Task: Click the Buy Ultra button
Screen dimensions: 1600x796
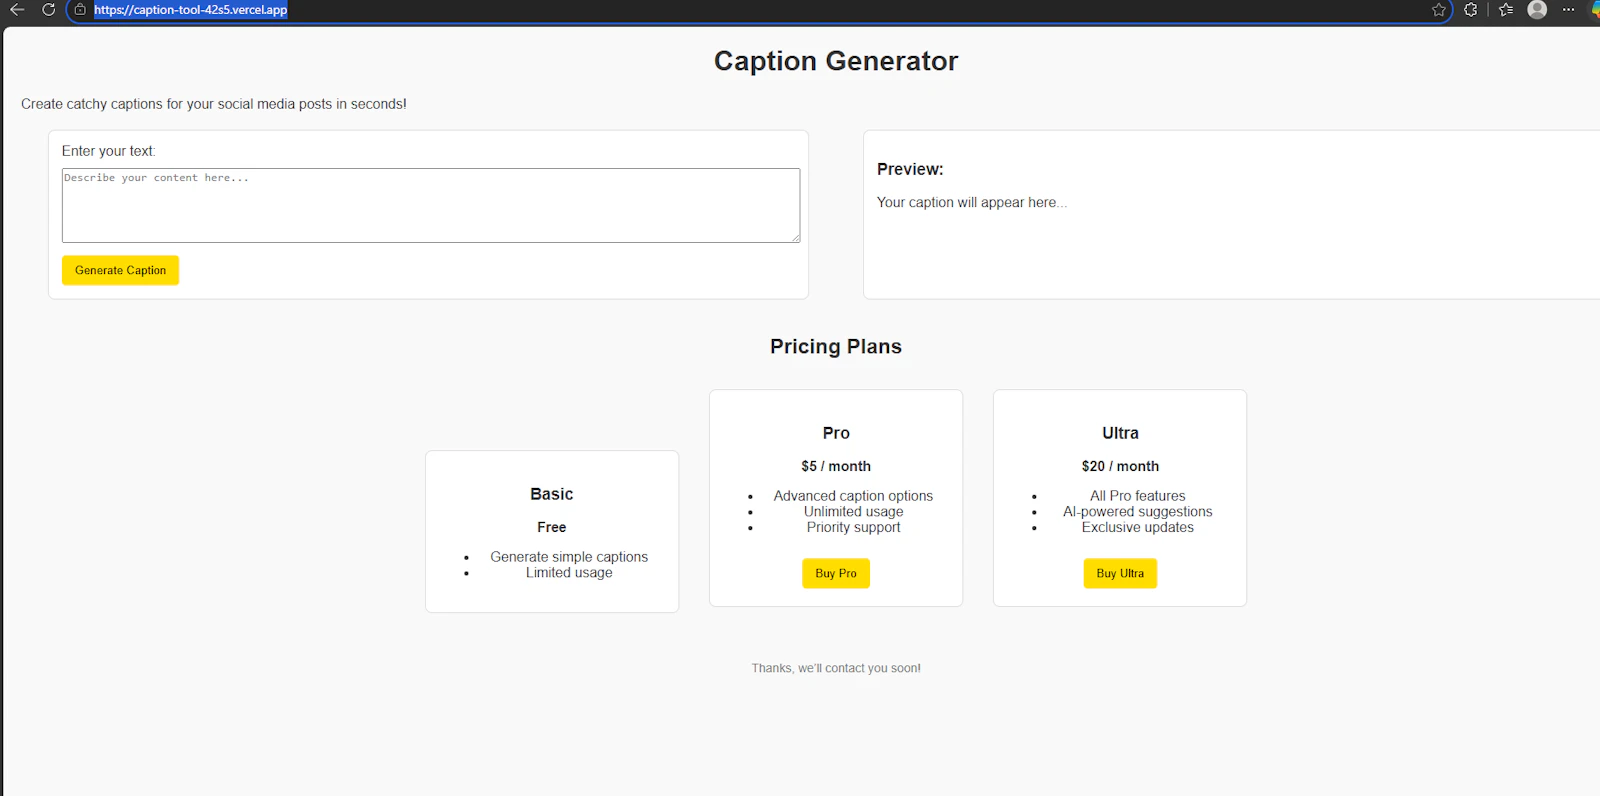Action: tap(1120, 573)
